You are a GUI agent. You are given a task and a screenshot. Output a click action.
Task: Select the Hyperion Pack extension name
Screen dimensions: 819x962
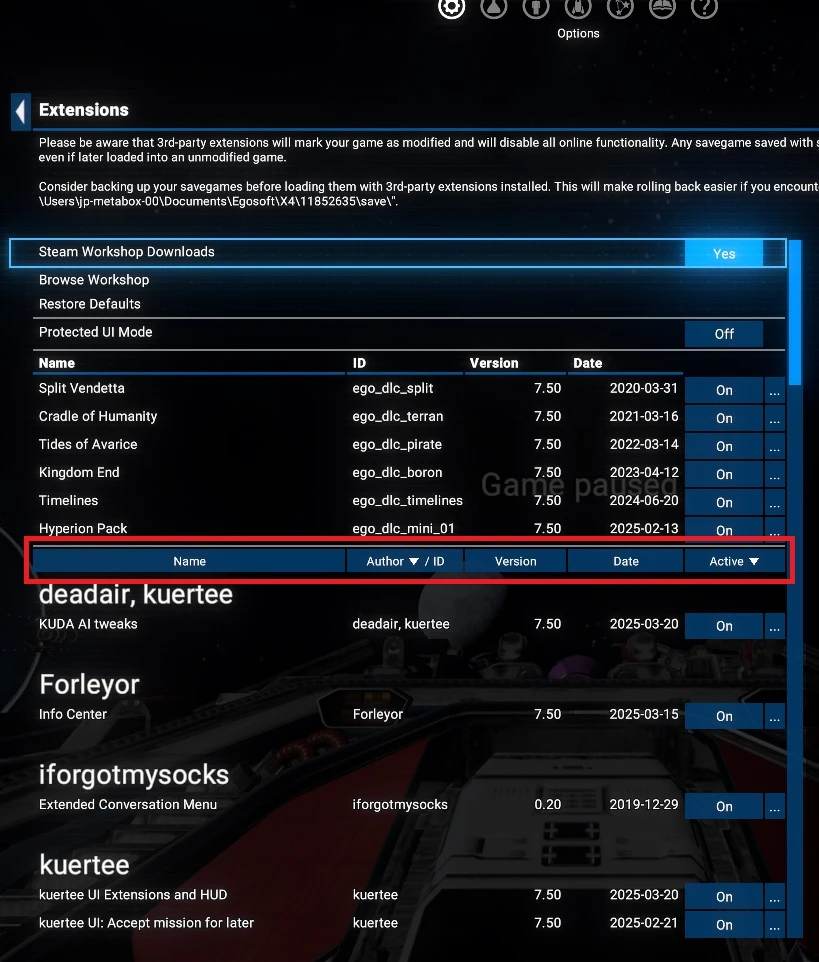point(83,529)
